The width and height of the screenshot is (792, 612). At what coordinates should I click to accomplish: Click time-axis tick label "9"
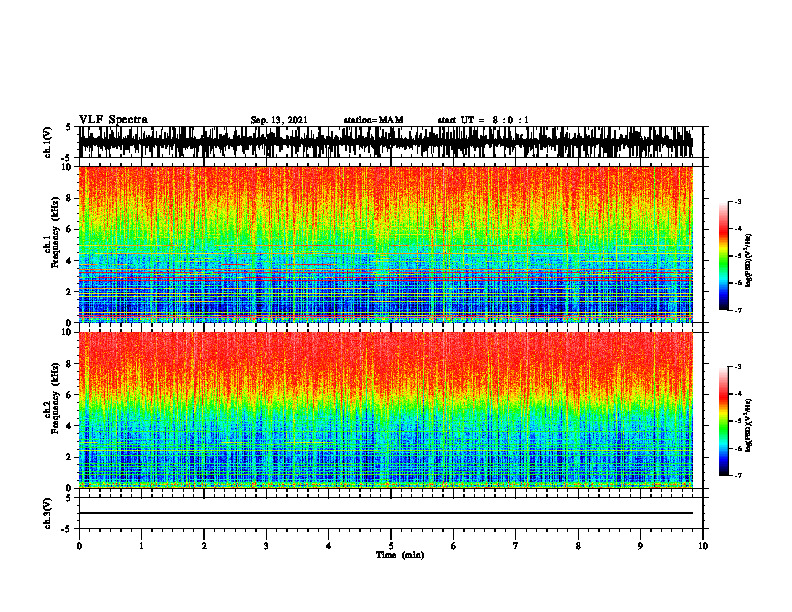point(640,546)
